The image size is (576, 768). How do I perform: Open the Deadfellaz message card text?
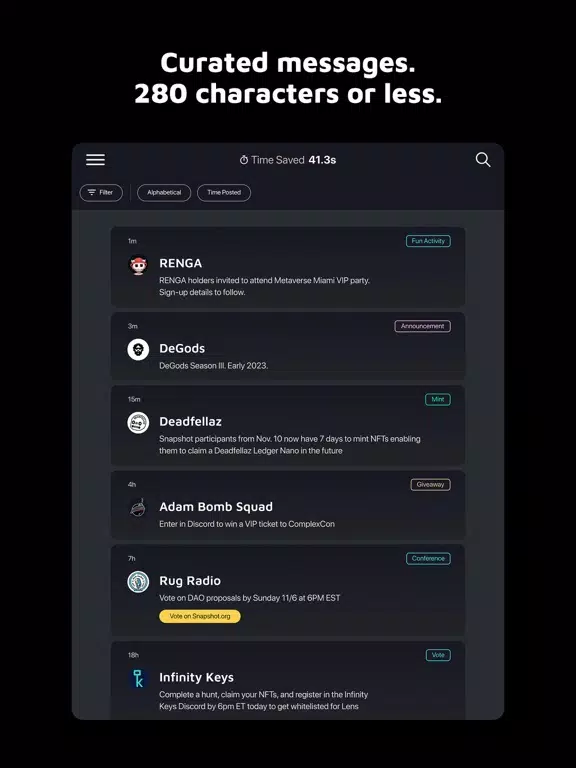pyautogui.click(x=289, y=445)
